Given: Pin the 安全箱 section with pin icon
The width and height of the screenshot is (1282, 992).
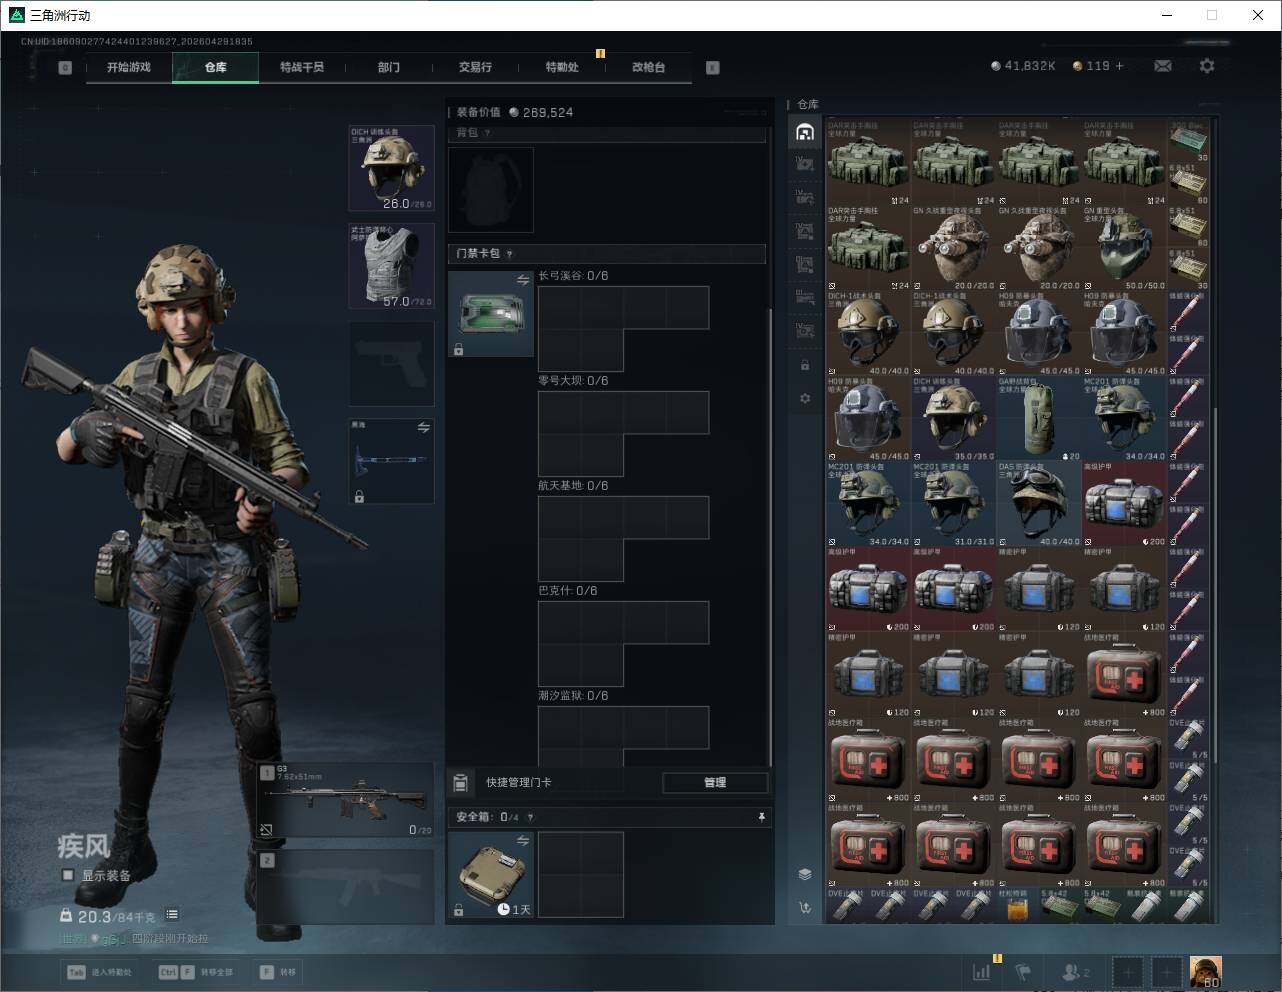Looking at the screenshot, I should point(761,817).
